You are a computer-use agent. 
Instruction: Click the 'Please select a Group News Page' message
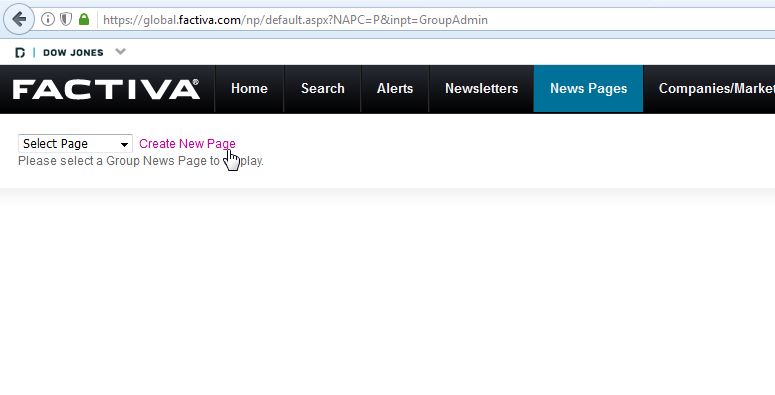[141, 161]
